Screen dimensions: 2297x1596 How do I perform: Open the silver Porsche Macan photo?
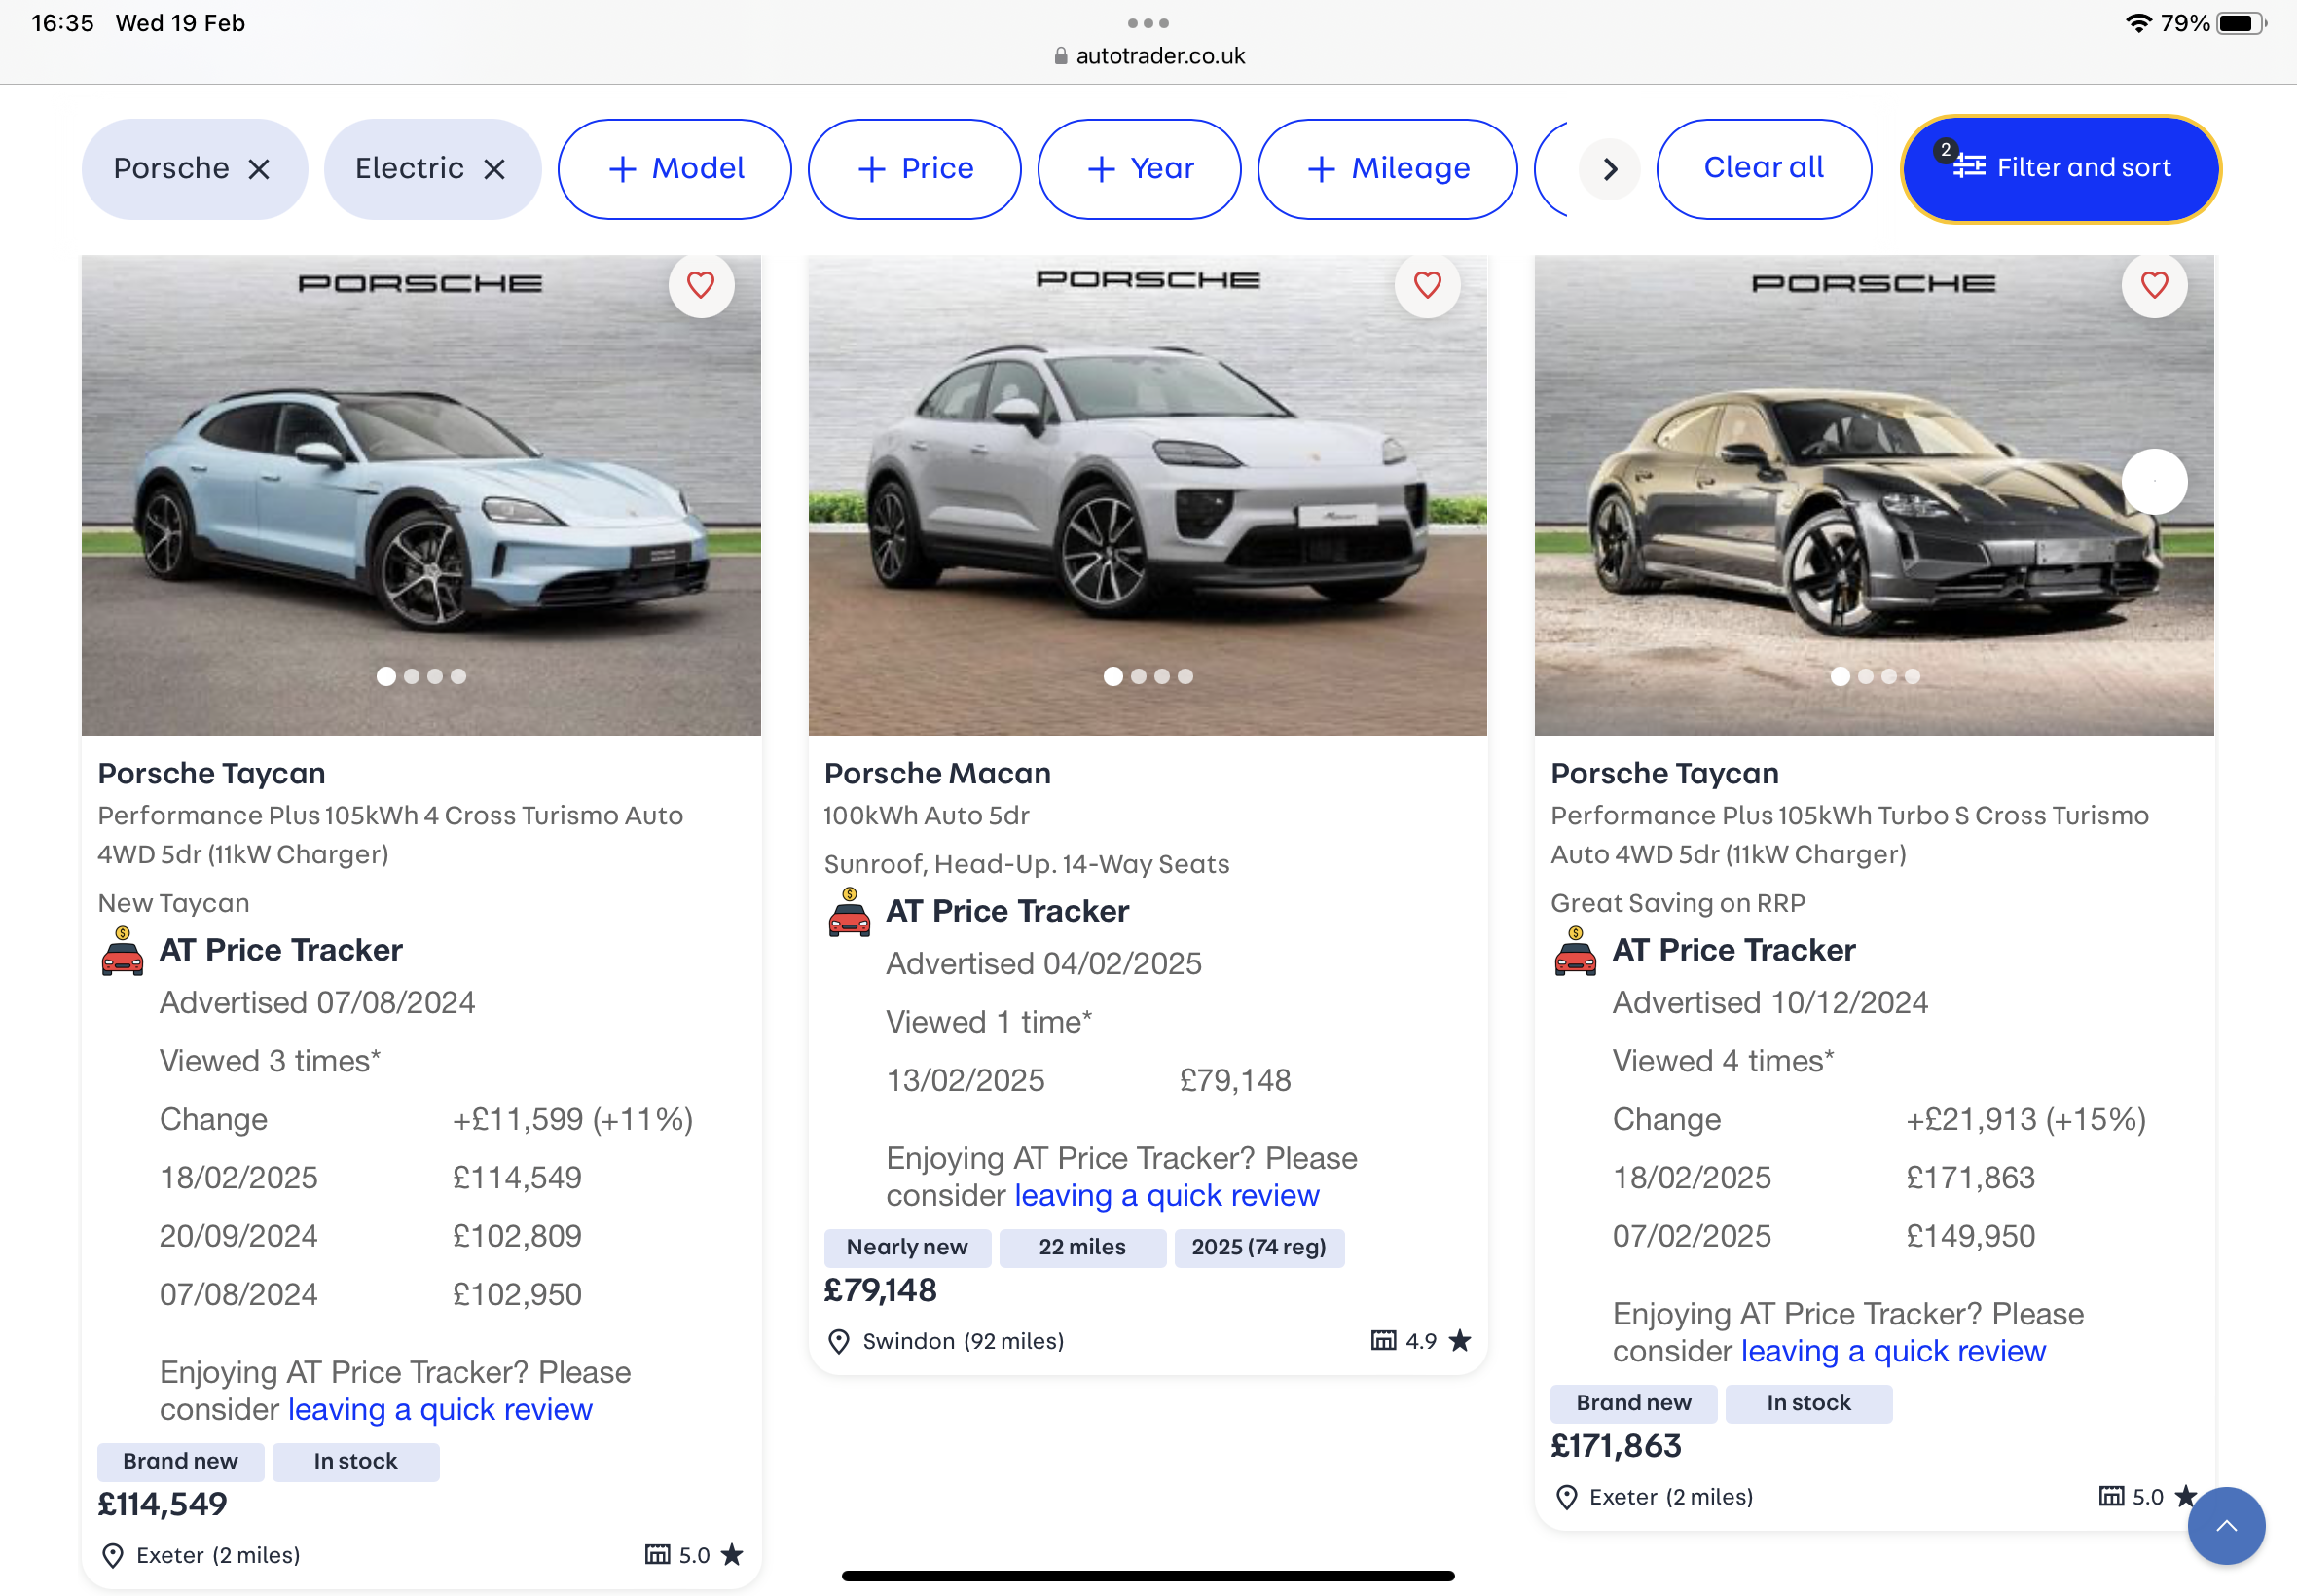pos(1147,480)
